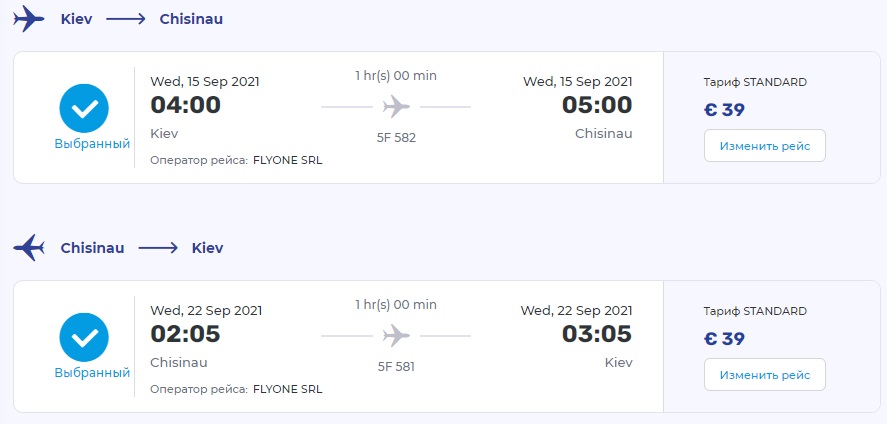
Task: Click the flight number 5F 582
Action: click(x=396, y=138)
